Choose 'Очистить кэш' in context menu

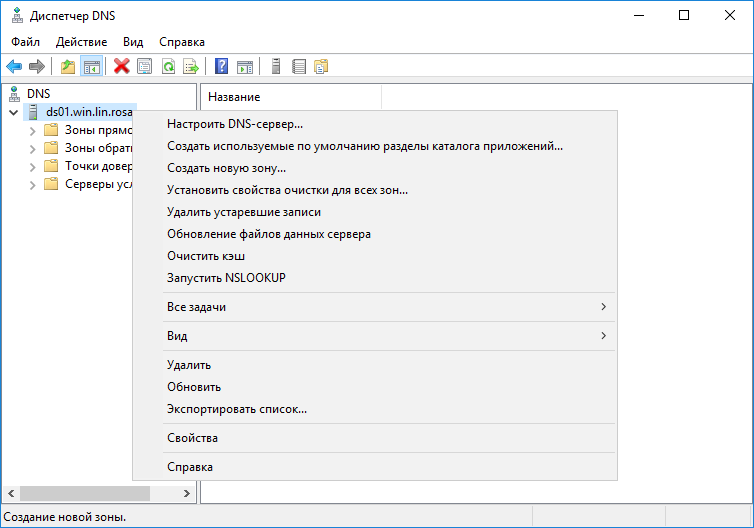(x=206, y=256)
